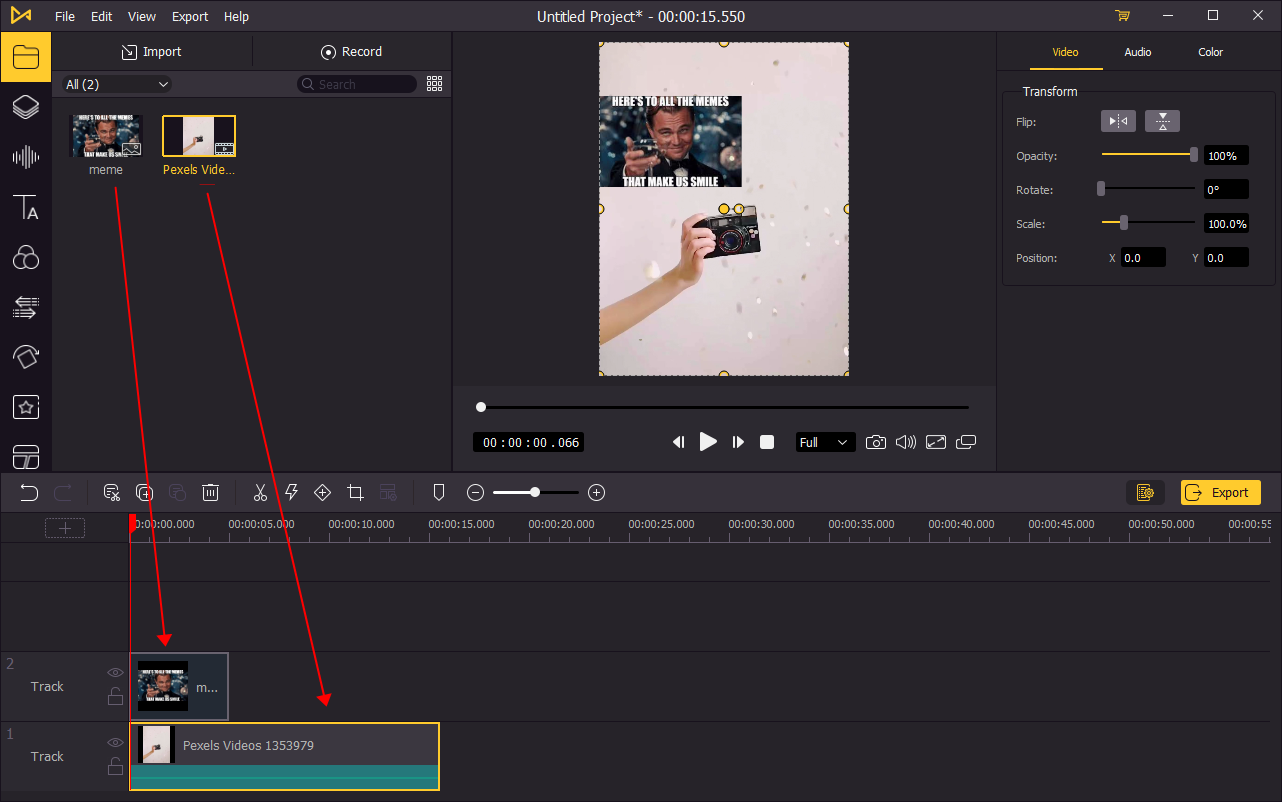Open the Transitions panel in the sidebar
The image size is (1282, 802).
[25, 307]
